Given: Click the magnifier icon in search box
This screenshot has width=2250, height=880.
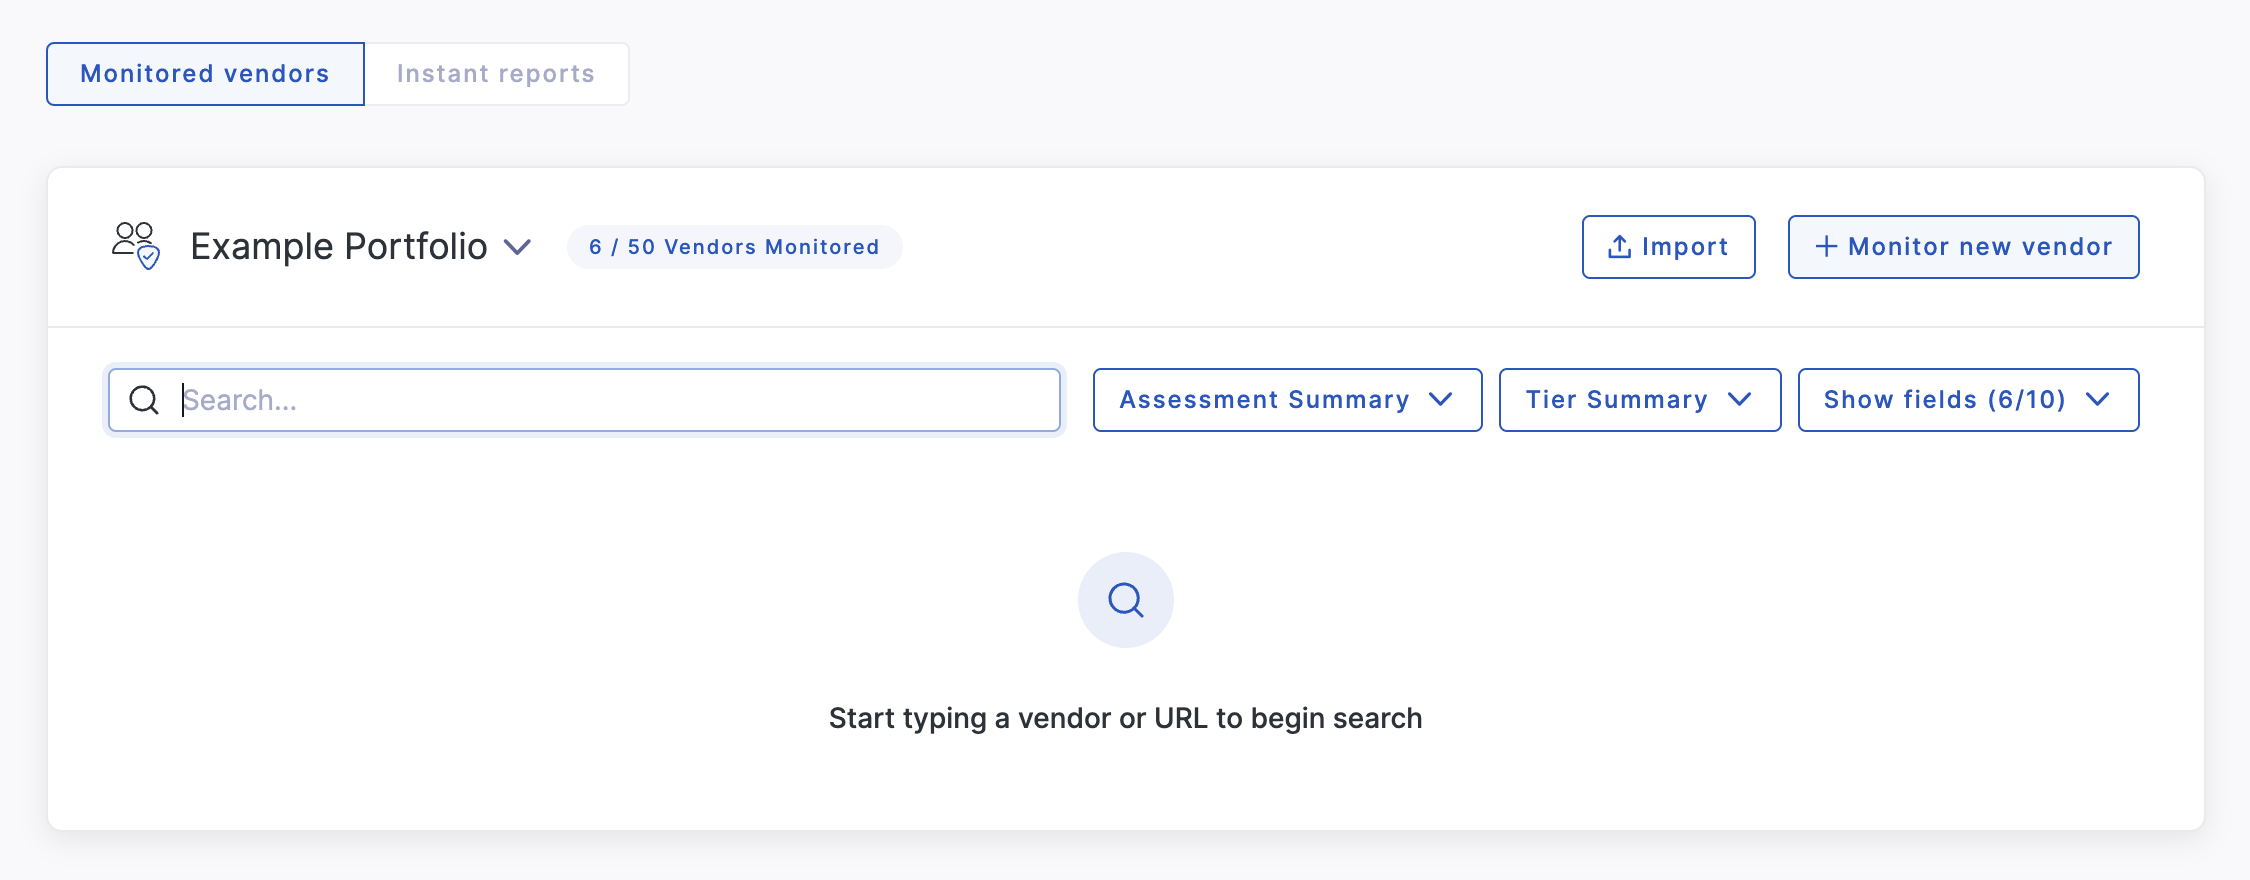Looking at the screenshot, I should [144, 400].
